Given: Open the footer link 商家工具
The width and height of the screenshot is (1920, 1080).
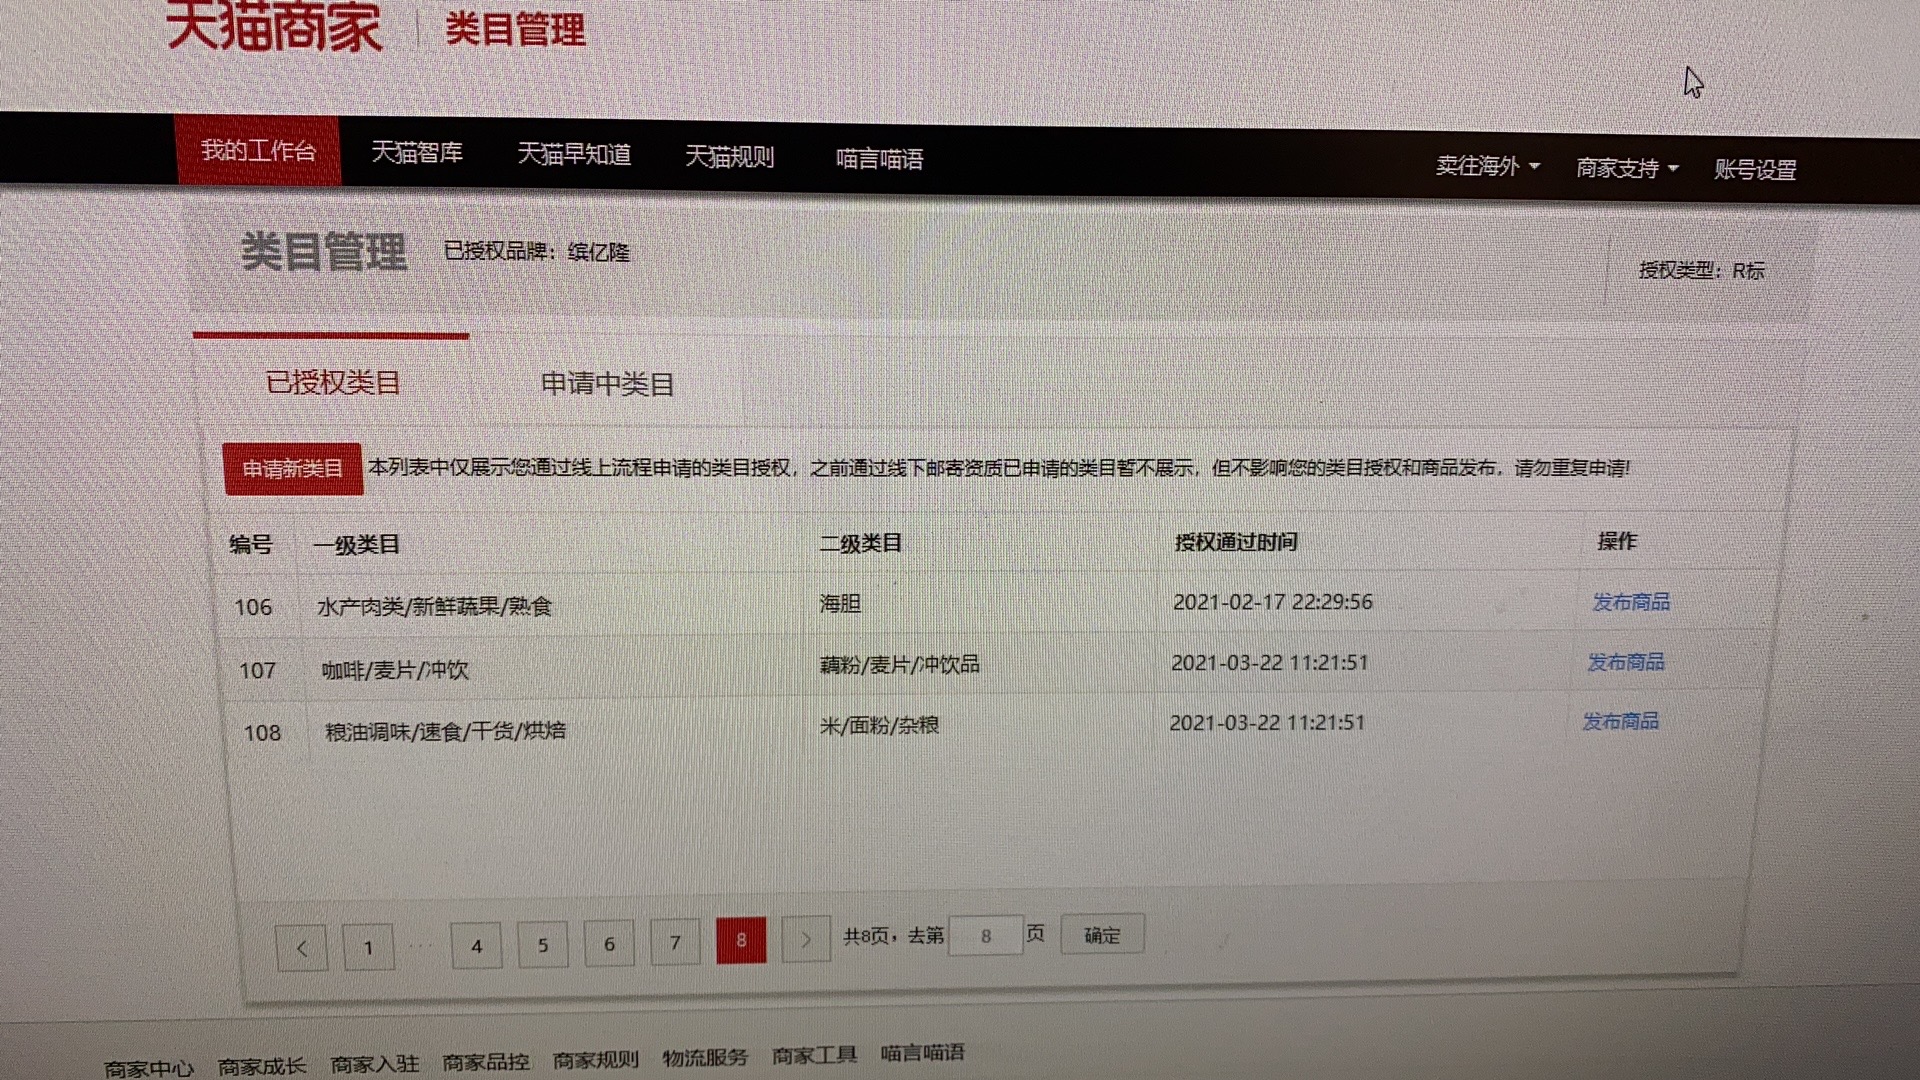Looking at the screenshot, I should pos(815,1056).
